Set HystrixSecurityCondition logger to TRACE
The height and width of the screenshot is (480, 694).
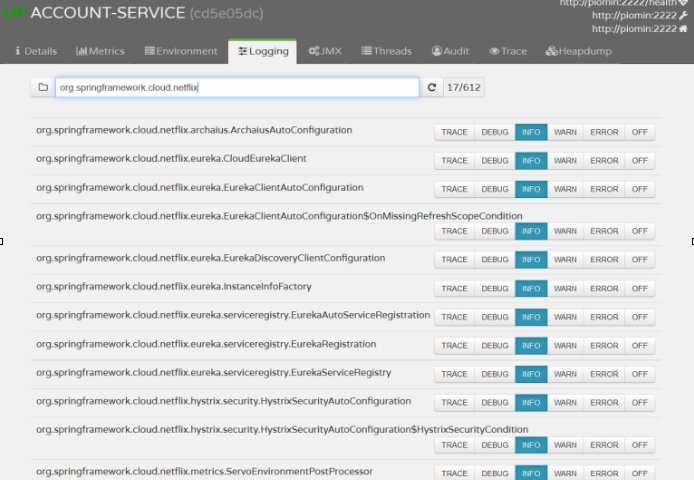[x=455, y=445]
